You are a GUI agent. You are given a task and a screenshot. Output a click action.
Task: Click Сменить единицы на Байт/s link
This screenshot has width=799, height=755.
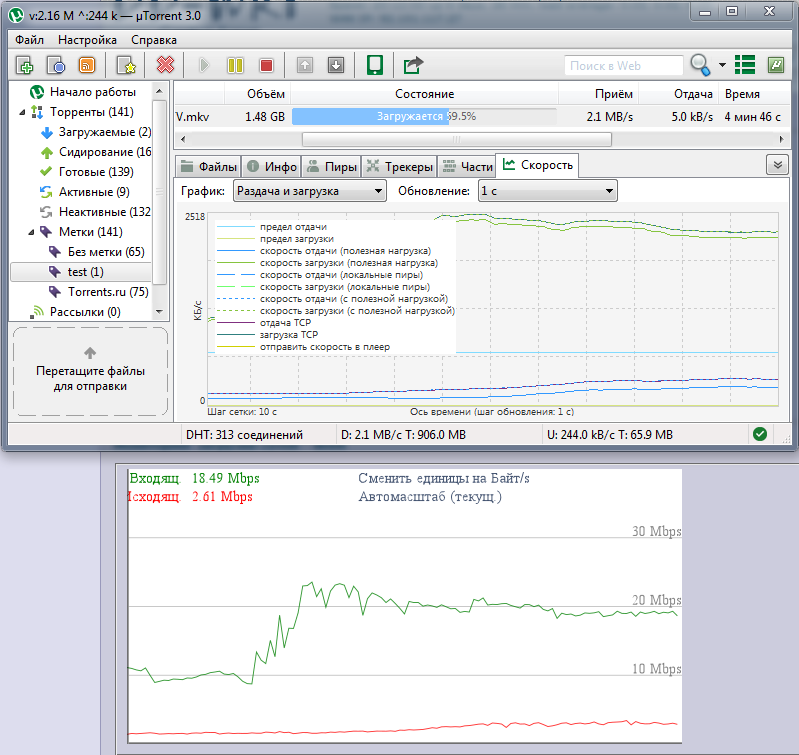443,478
